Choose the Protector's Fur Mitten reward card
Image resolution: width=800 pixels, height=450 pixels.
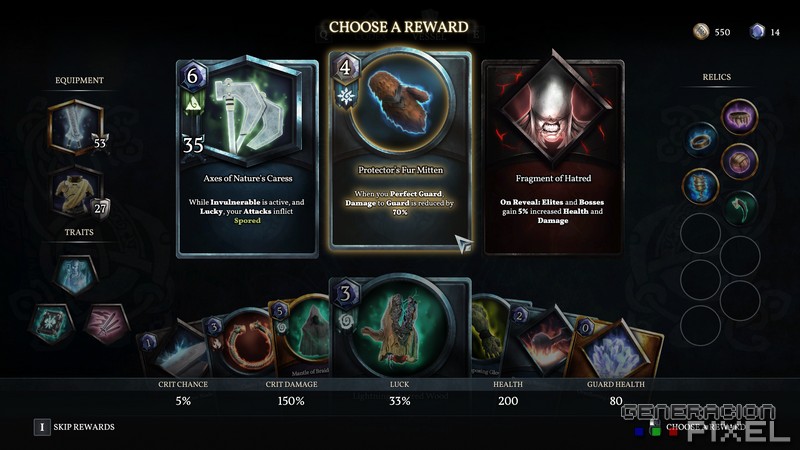click(400, 151)
